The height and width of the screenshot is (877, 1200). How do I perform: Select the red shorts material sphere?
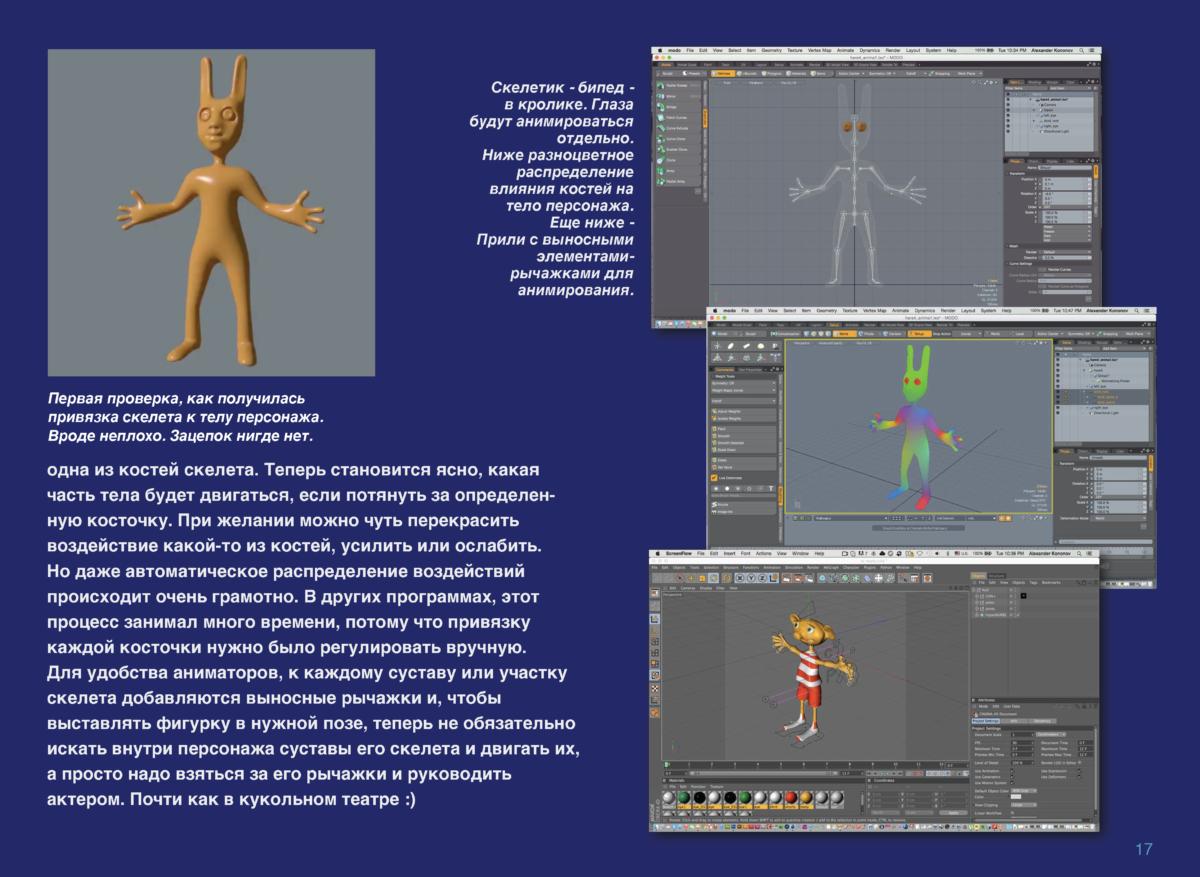[x=789, y=797]
